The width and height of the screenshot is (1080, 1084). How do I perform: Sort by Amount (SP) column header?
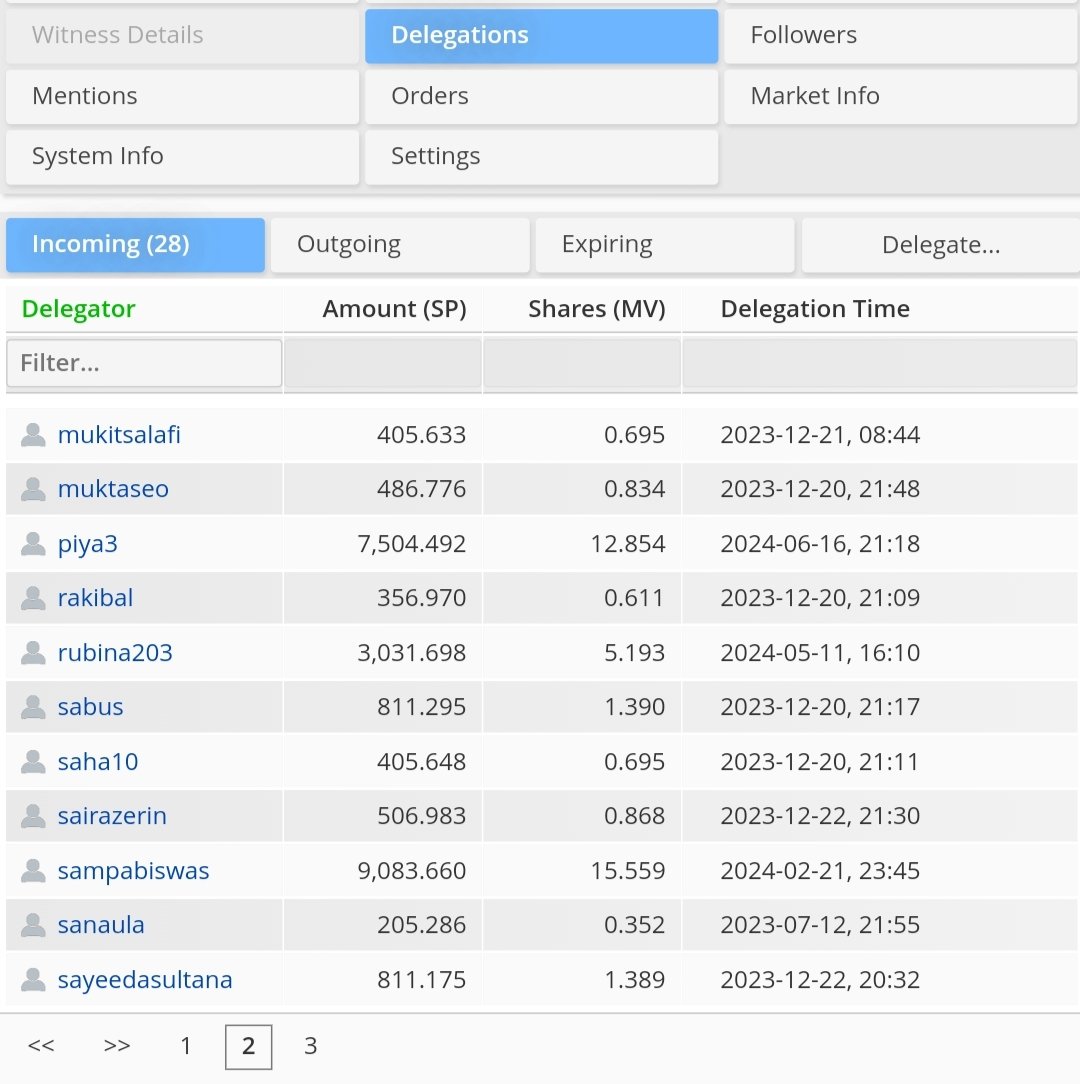click(x=394, y=309)
